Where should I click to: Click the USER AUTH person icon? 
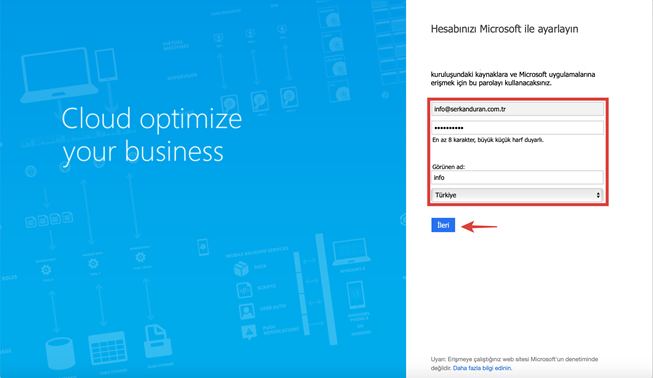coord(247,311)
